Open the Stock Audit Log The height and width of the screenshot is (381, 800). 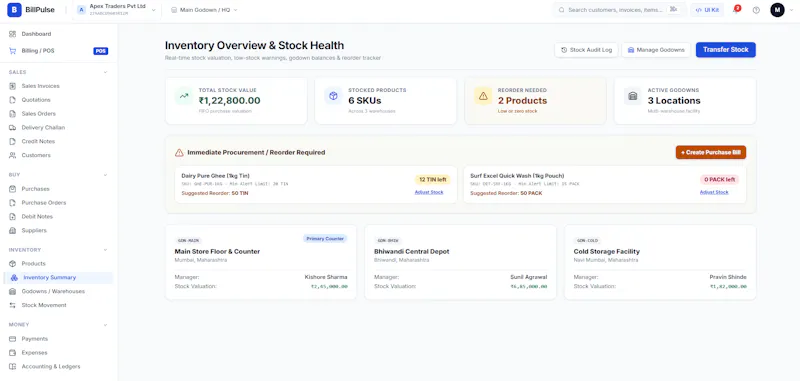pos(586,50)
